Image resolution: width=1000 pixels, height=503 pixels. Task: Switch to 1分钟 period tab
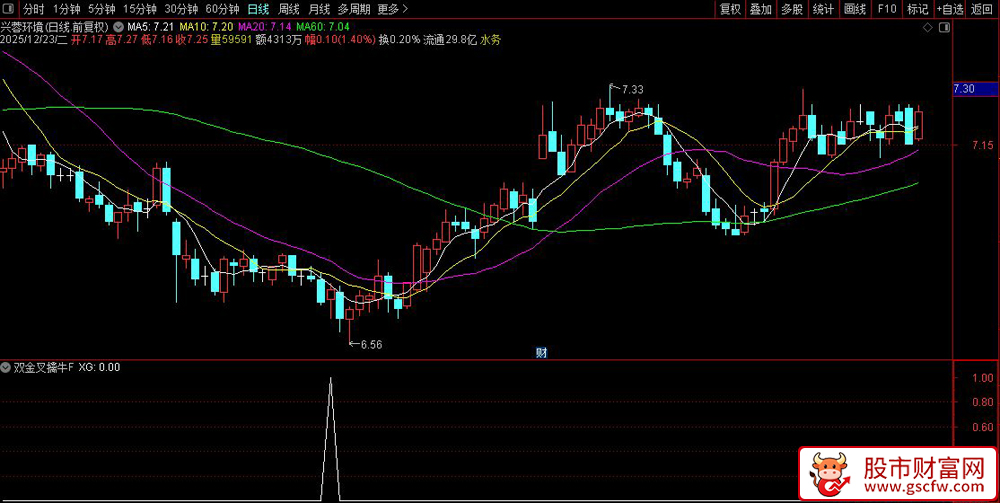pos(66,9)
